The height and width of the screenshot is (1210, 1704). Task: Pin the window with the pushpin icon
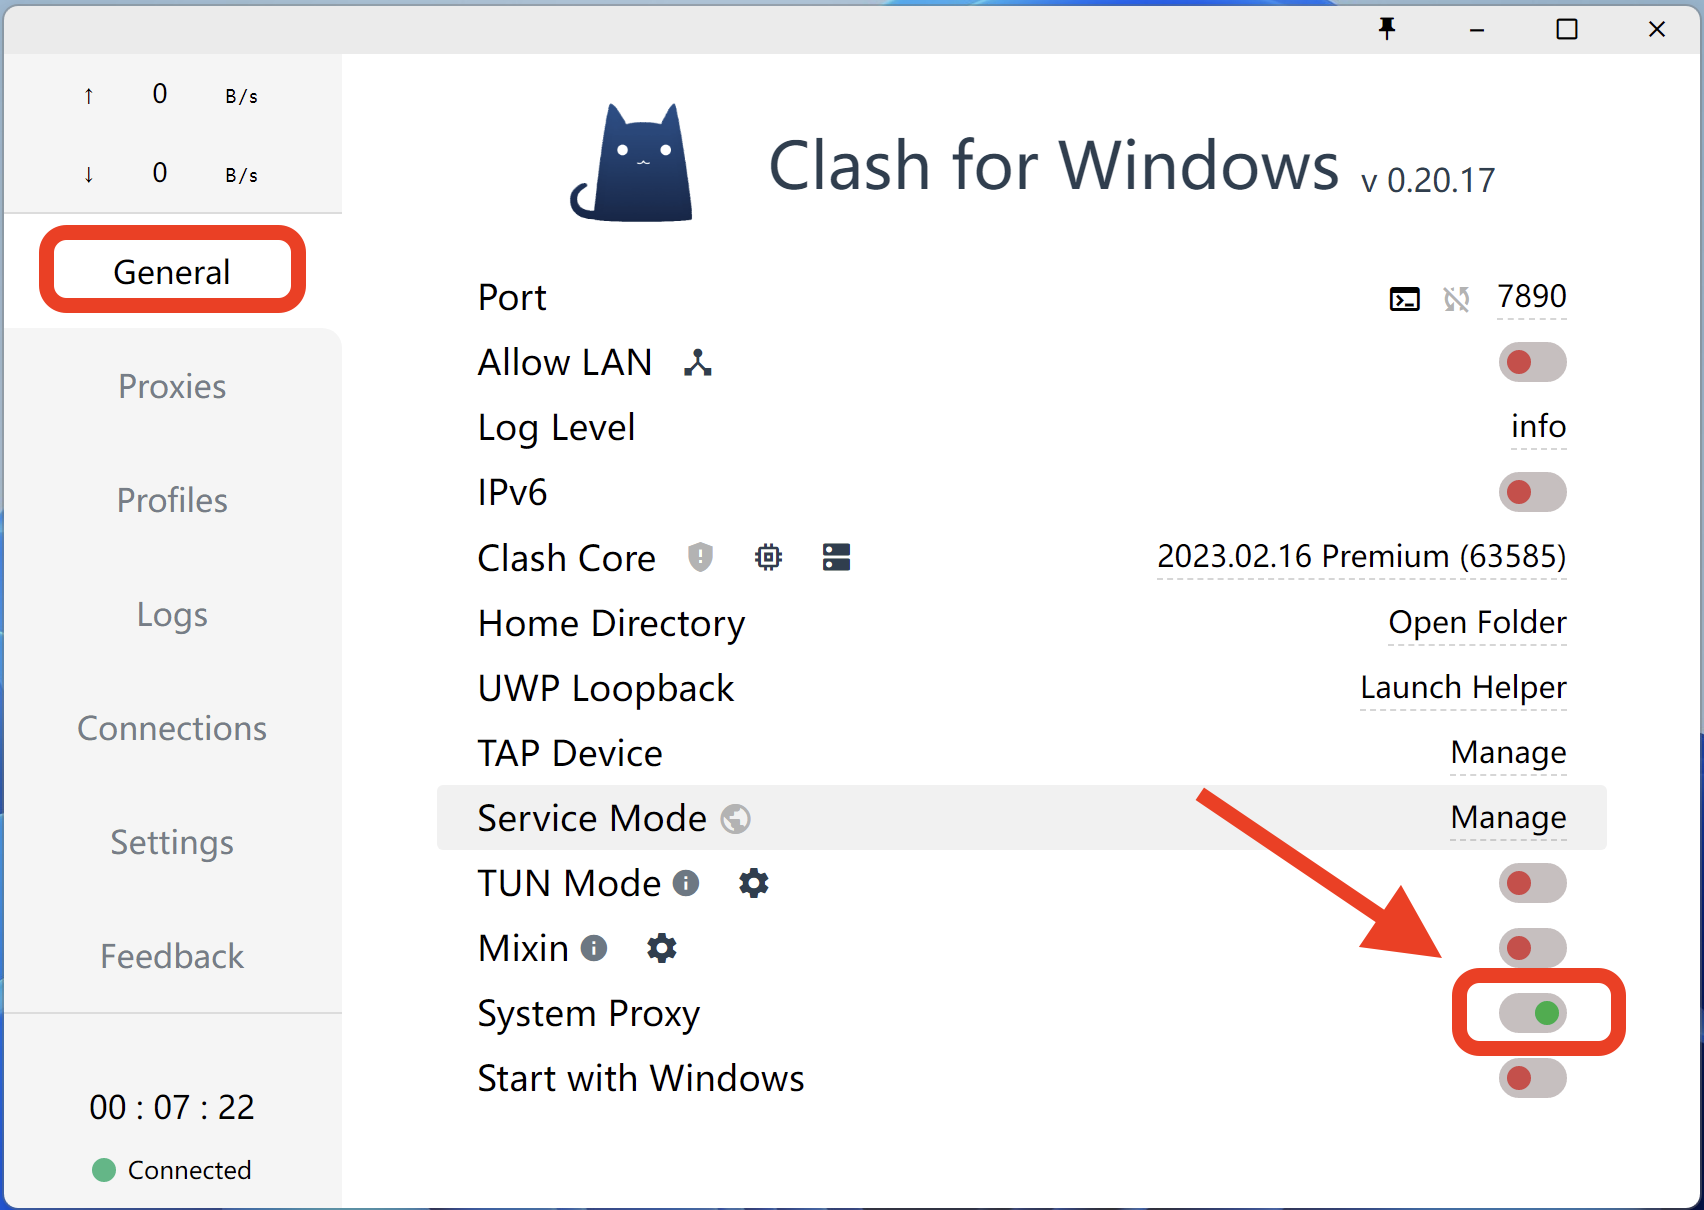click(1387, 29)
